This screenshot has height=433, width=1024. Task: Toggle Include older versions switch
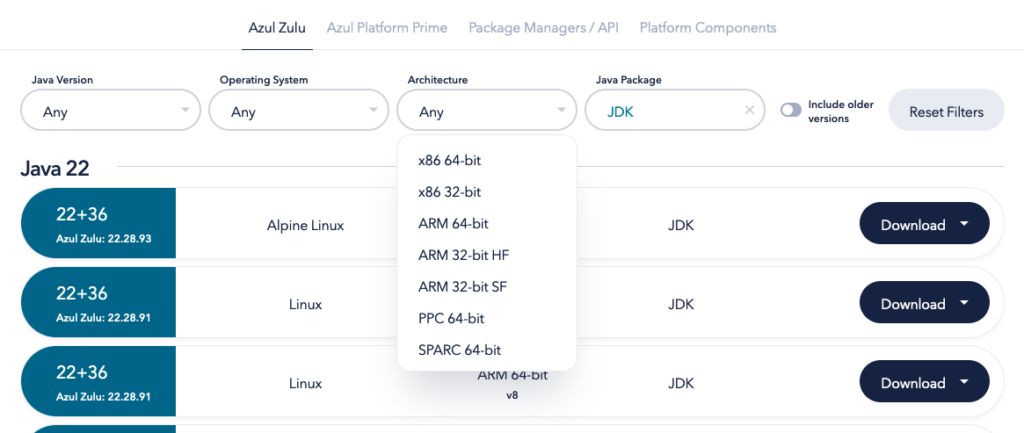pos(791,110)
